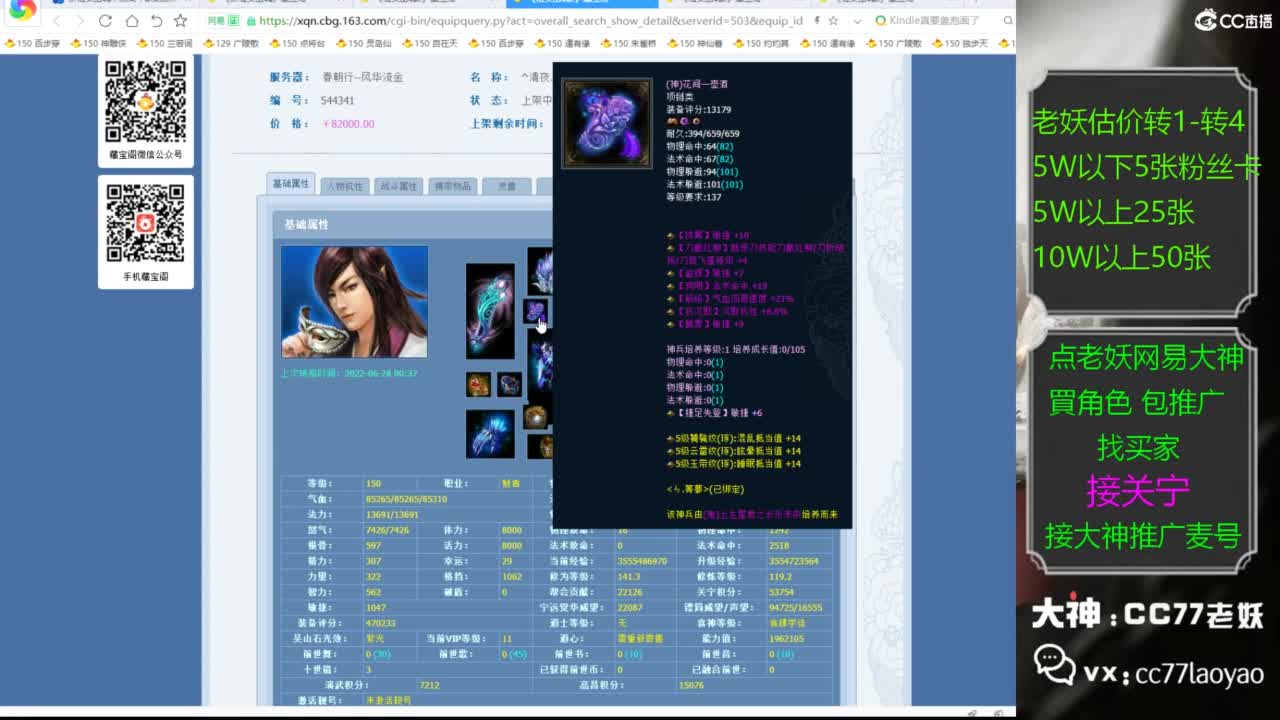Image resolution: width=1280 pixels, height=720 pixels.
Task: Switch to the 战斗属性 tab
Action: 397,186
